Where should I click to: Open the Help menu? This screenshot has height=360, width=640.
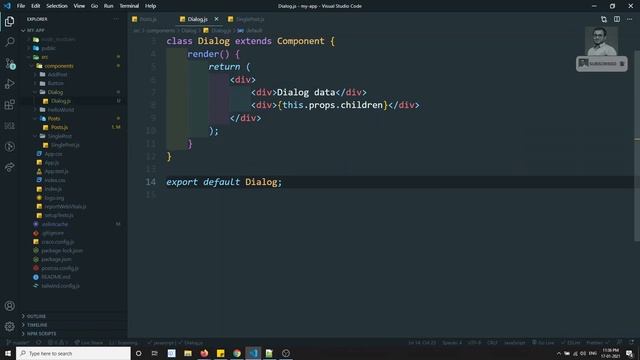pyautogui.click(x=150, y=6)
